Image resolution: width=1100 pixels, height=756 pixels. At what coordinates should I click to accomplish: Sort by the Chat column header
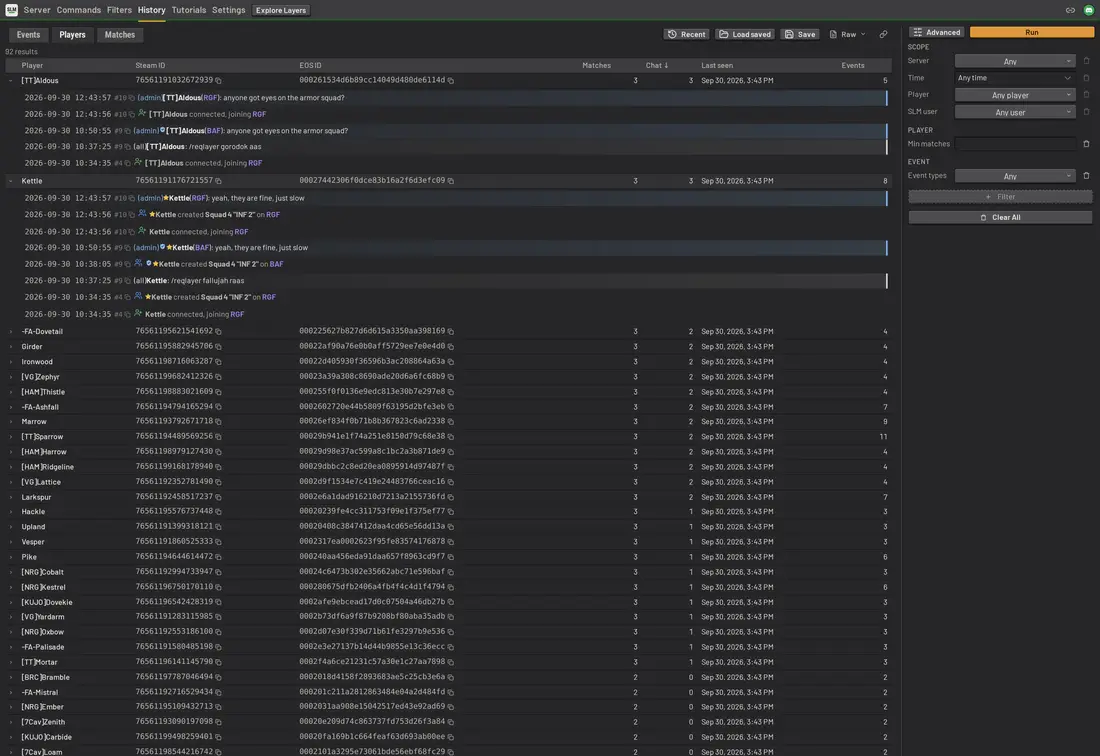tap(657, 65)
